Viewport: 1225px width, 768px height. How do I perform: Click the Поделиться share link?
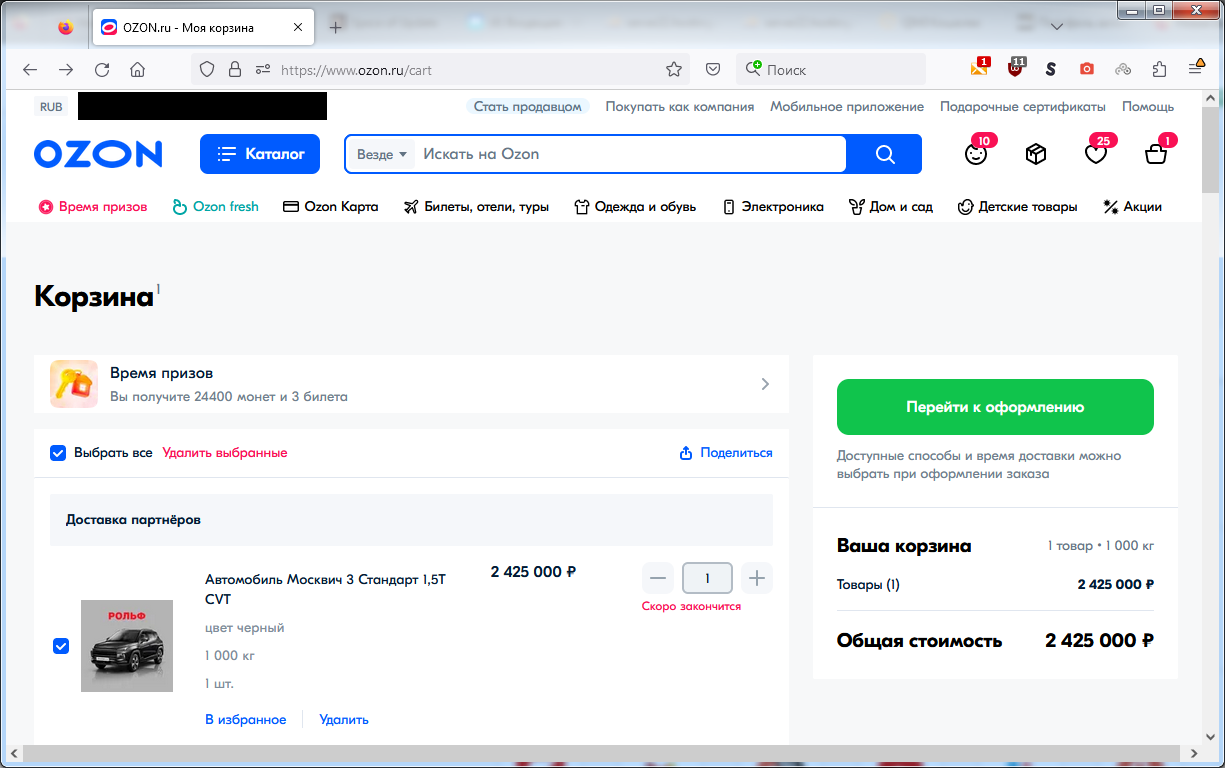click(x=726, y=453)
